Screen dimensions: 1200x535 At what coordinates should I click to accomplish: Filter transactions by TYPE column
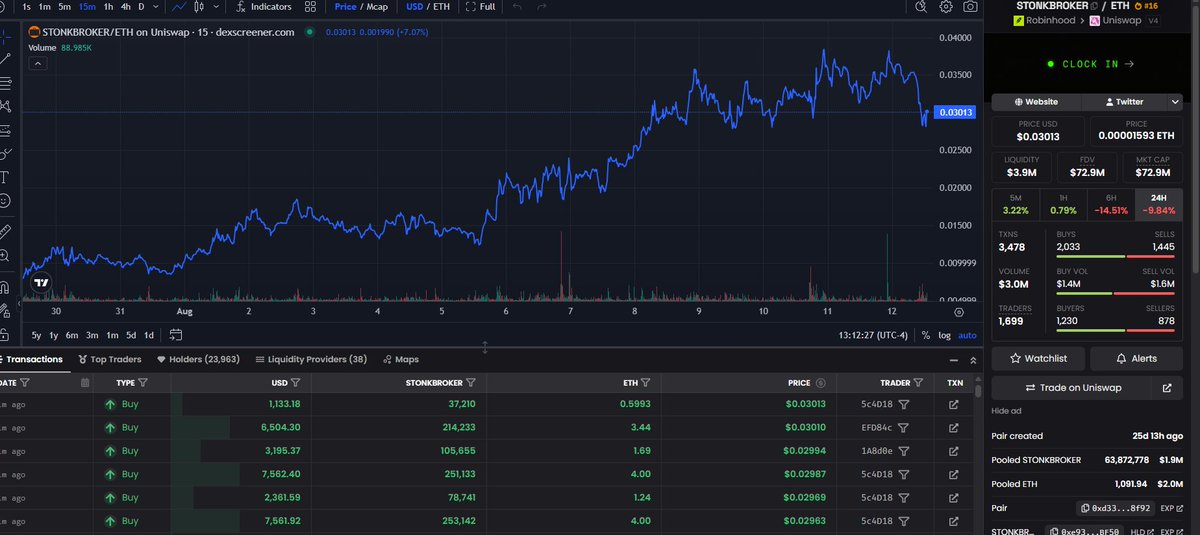pos(142,382)
